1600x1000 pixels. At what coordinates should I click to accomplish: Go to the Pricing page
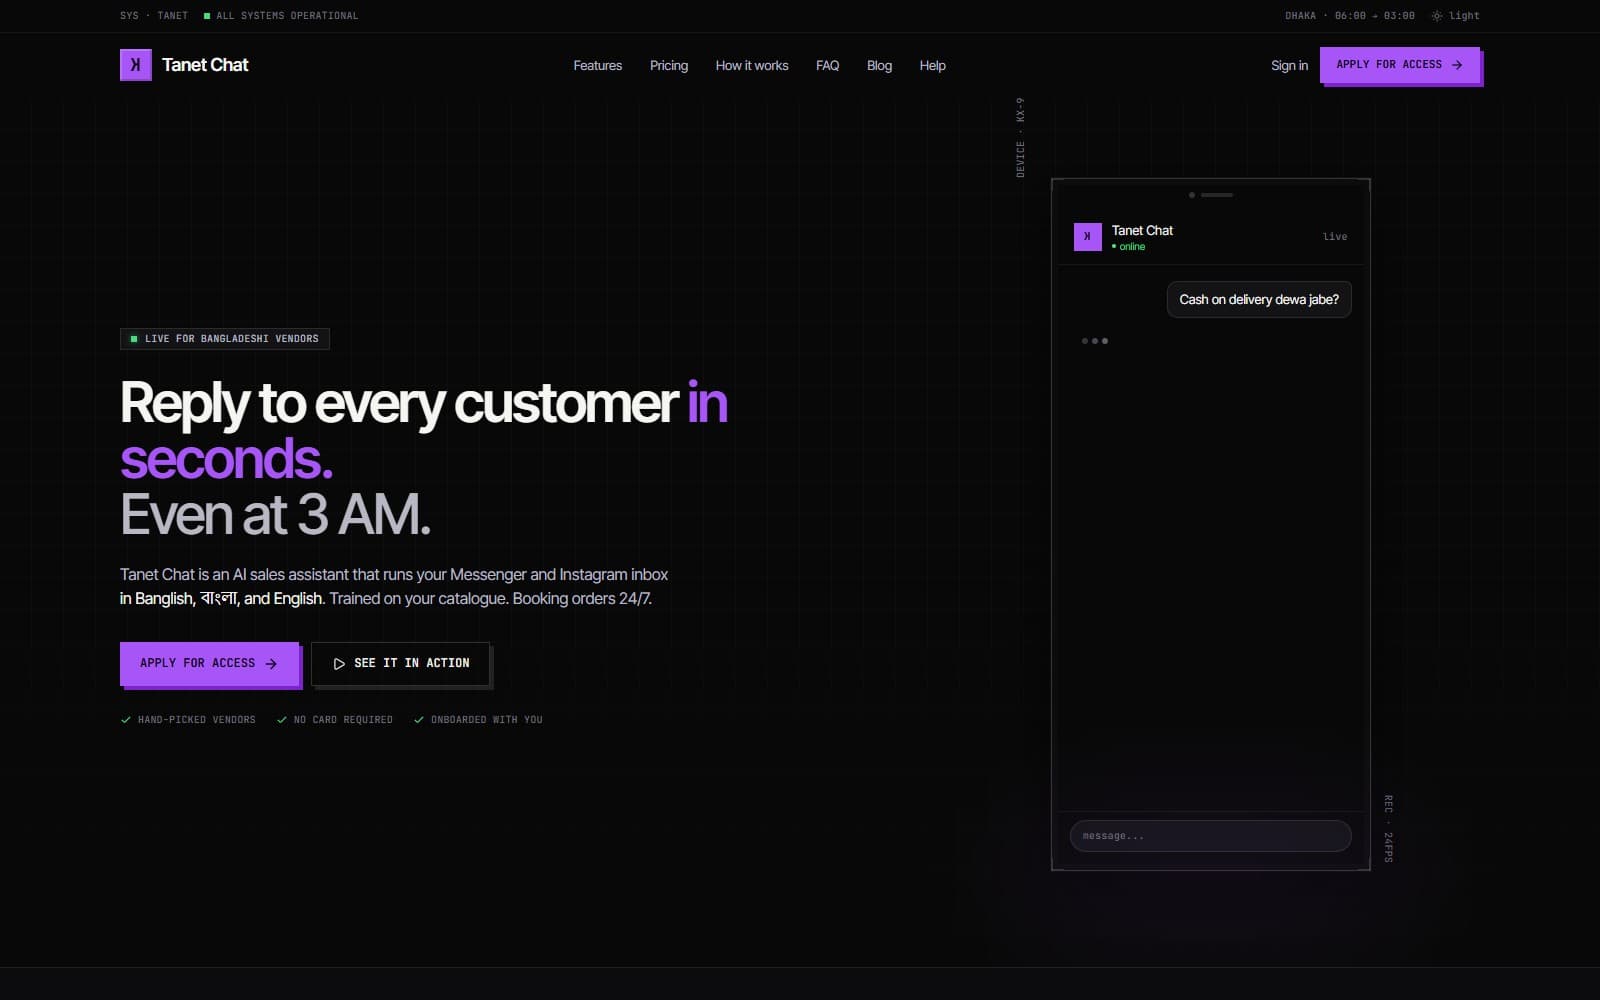[x=669, y=66]
